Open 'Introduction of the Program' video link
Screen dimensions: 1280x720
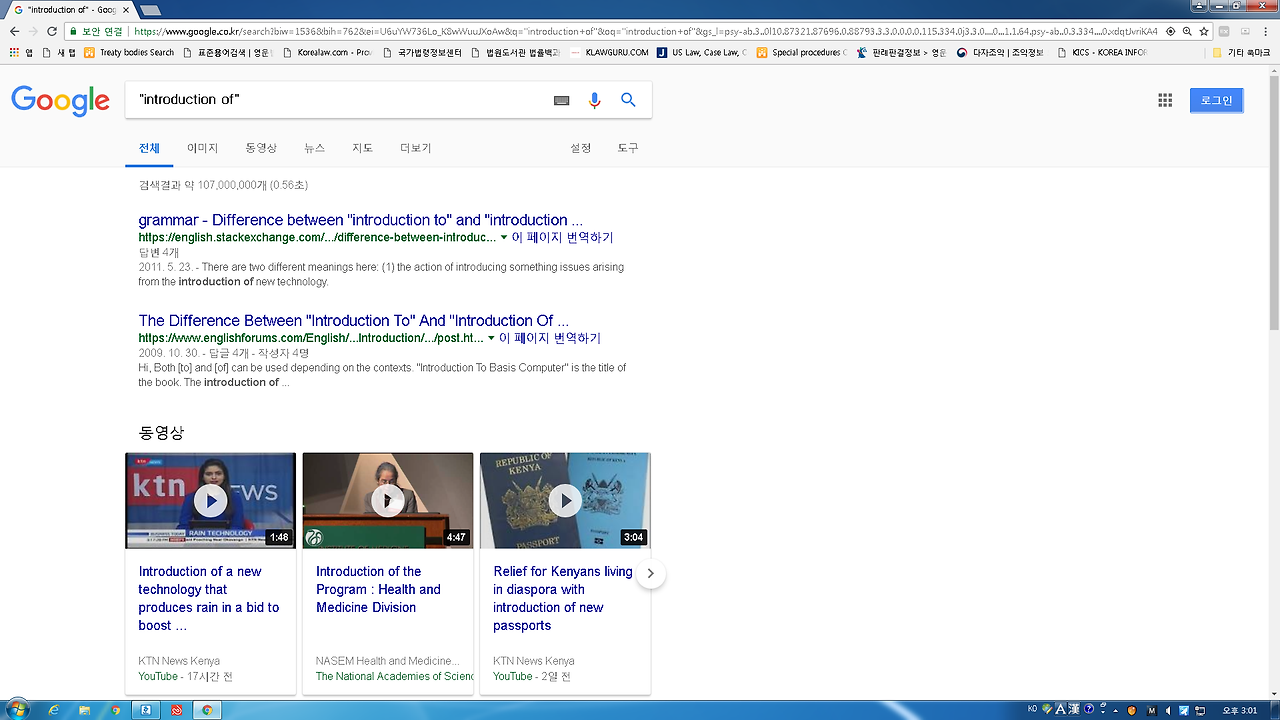point(378,589)
